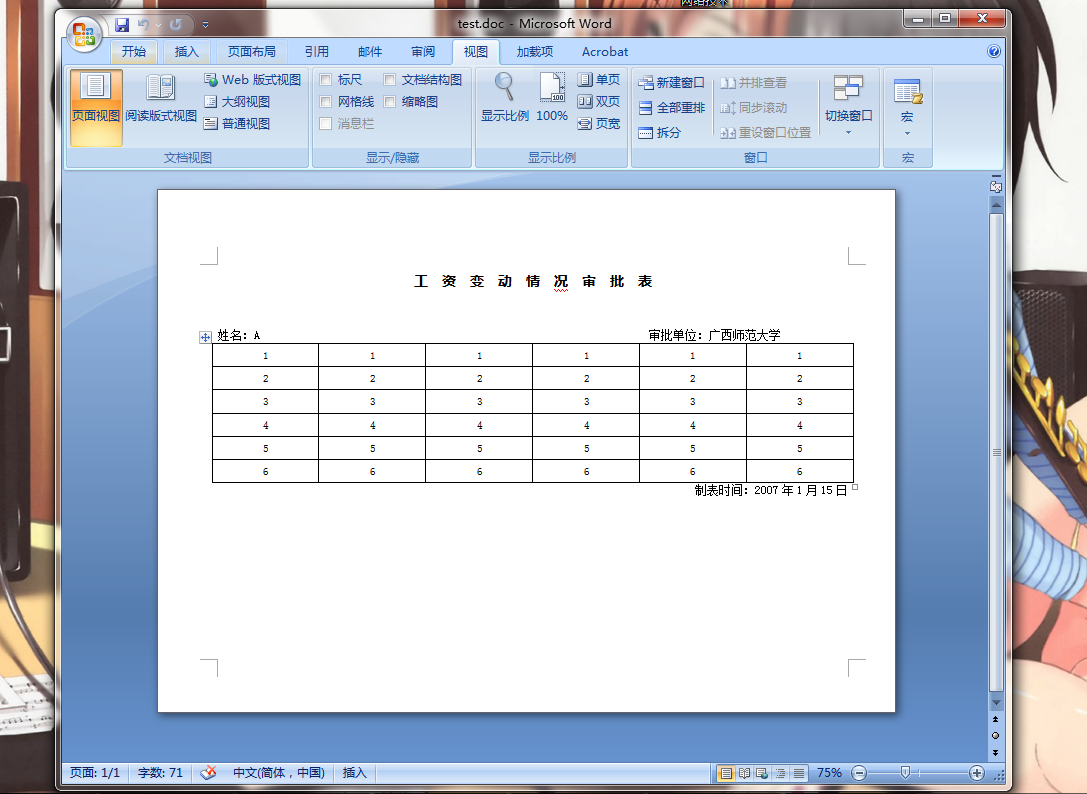Show 网格线 gridlines
This screenshot has width=1087, height=794.
[x=326, y=101]
